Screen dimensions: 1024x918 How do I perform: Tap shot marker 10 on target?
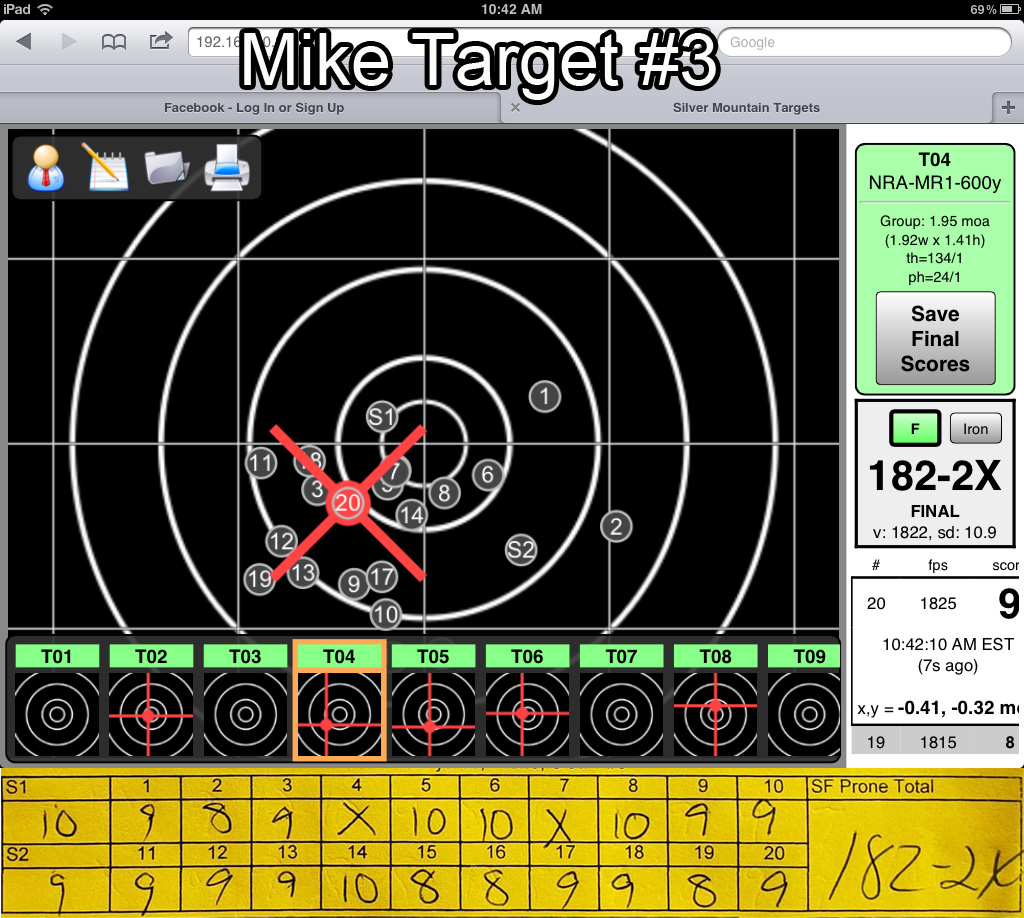click(385, 614)
